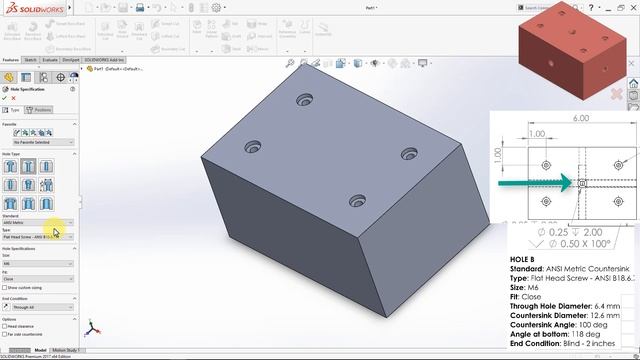Click Apply Defaults favorite icon
The image size is (640, 360).
(x=17, y=133)
